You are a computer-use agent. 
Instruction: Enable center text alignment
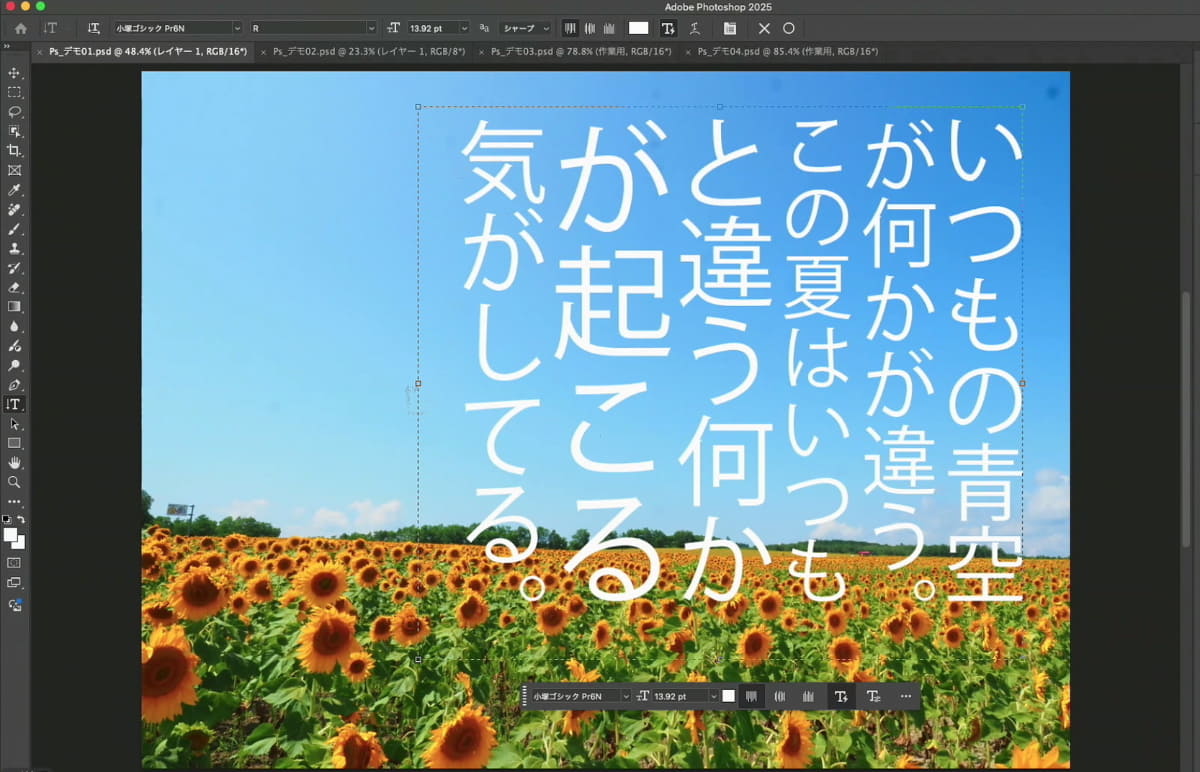pos(590,27)
